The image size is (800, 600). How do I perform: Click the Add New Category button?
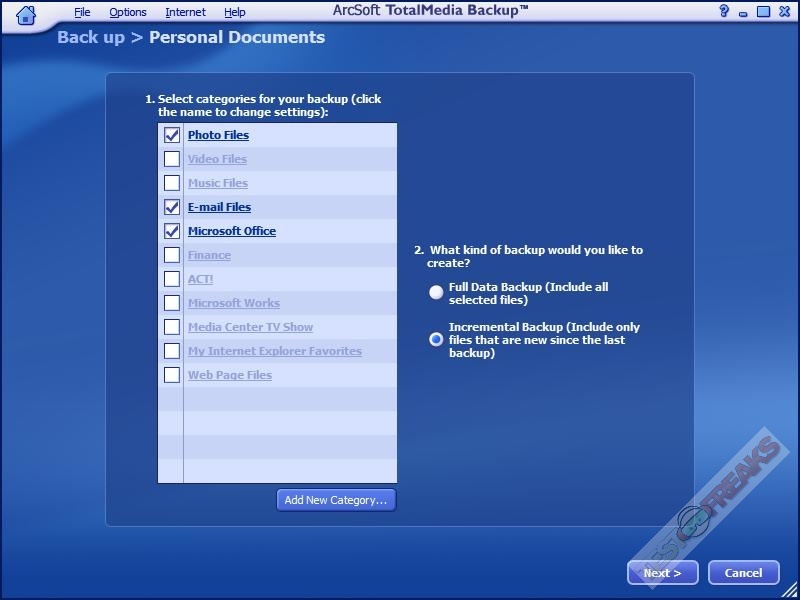pyautogui.click(x=336, y=500)
